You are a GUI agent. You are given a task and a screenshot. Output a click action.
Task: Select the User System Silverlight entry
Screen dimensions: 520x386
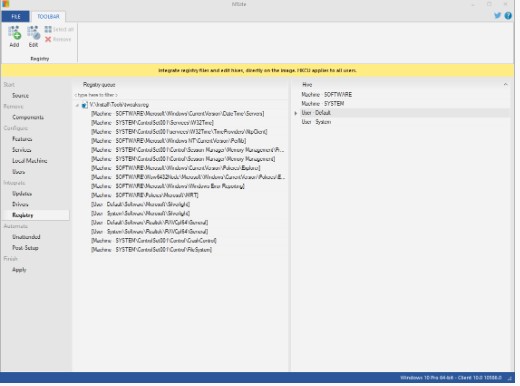(x=141, y=213)
